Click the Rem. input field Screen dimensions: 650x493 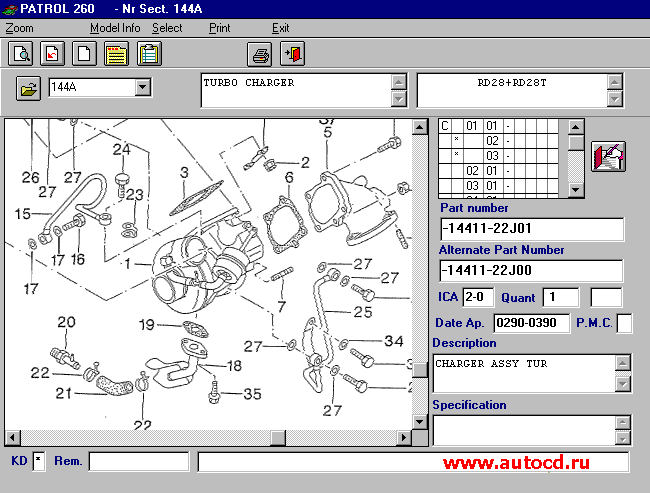click(139, 461)
